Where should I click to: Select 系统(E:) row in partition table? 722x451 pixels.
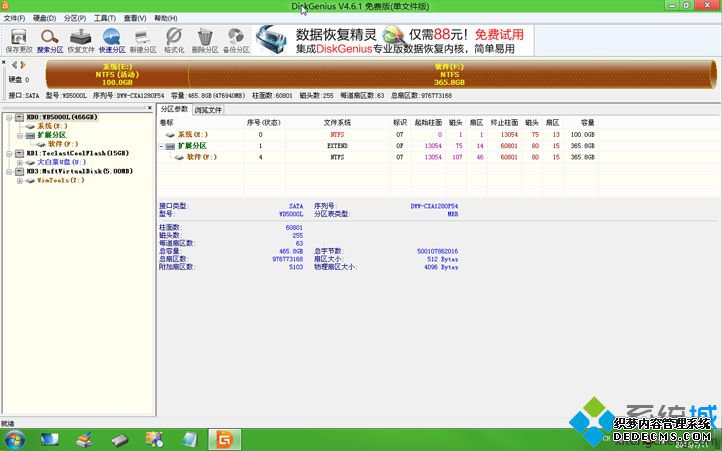coord(378,135)
